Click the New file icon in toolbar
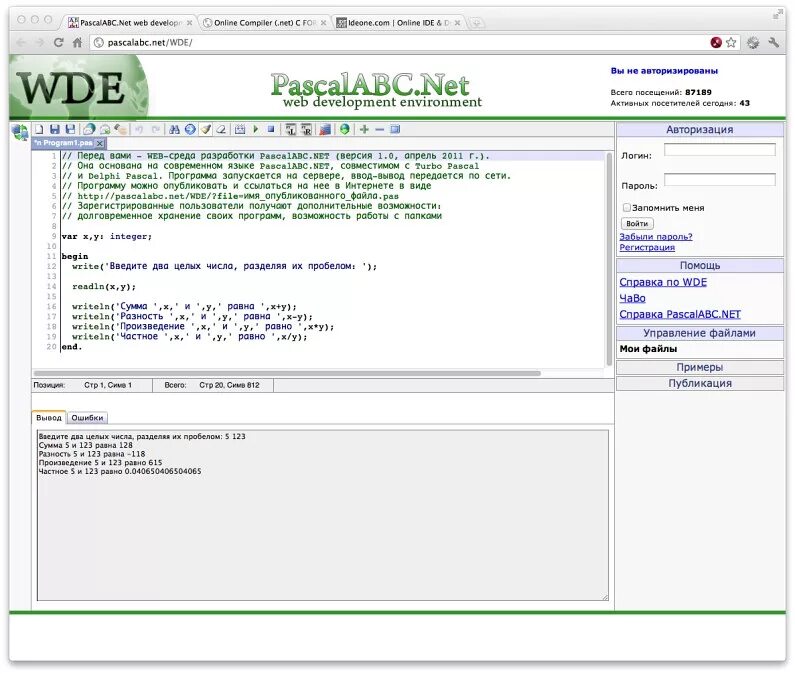 pyautogui.click(x=39, y=129)
